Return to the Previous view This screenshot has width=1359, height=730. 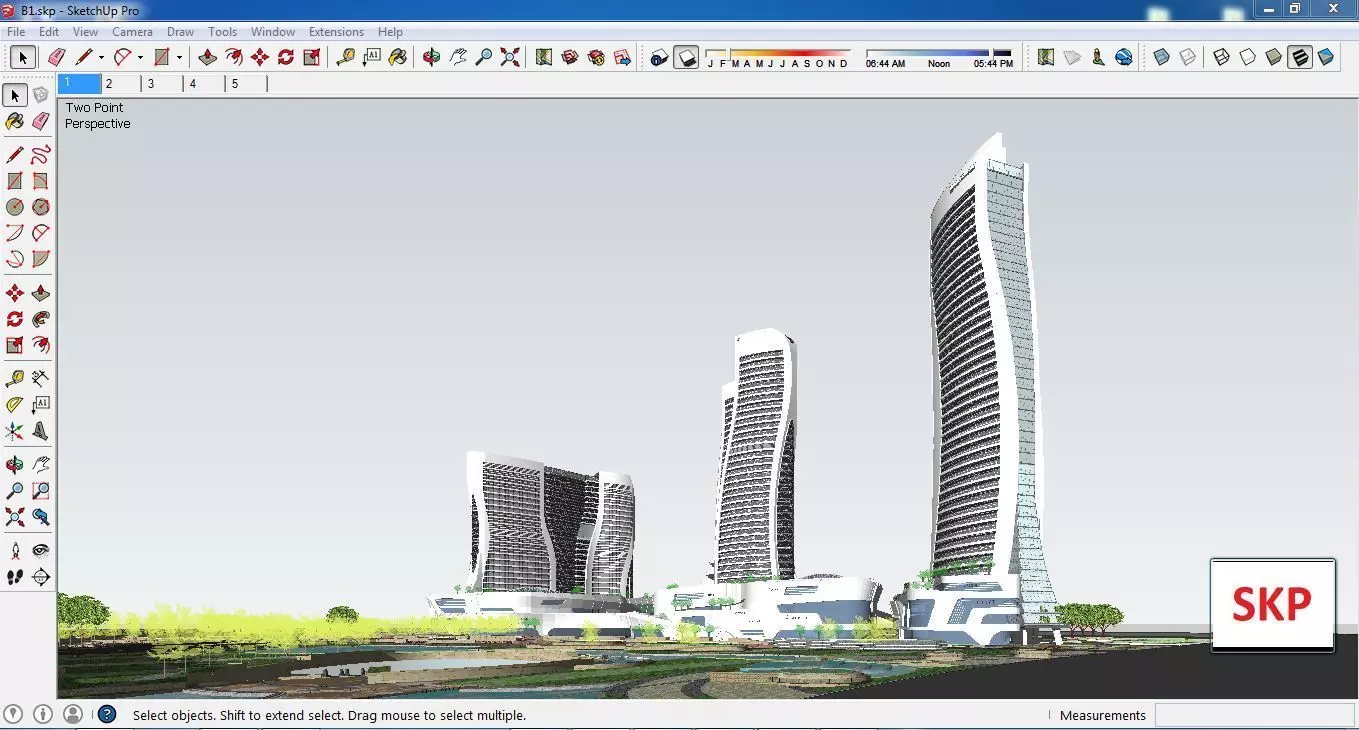40,517
